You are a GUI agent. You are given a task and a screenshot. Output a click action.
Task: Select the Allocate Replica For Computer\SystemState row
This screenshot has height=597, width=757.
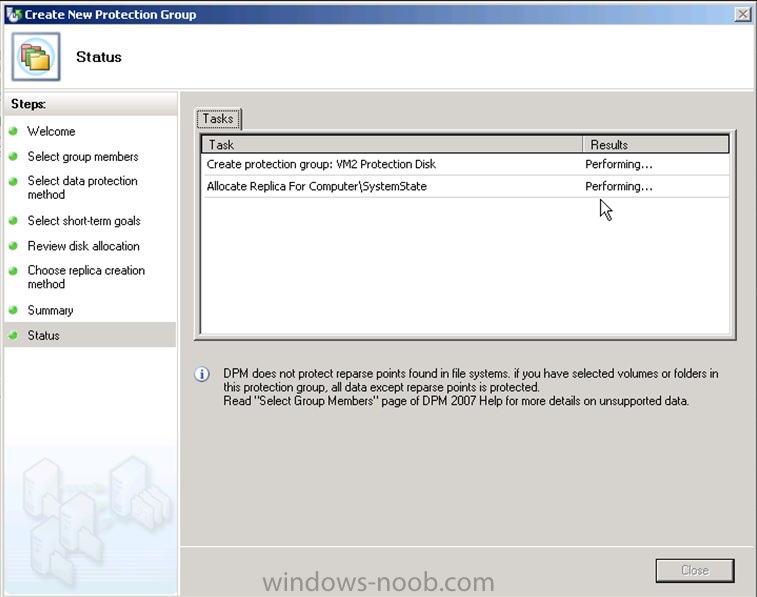[x=465, y=186]
